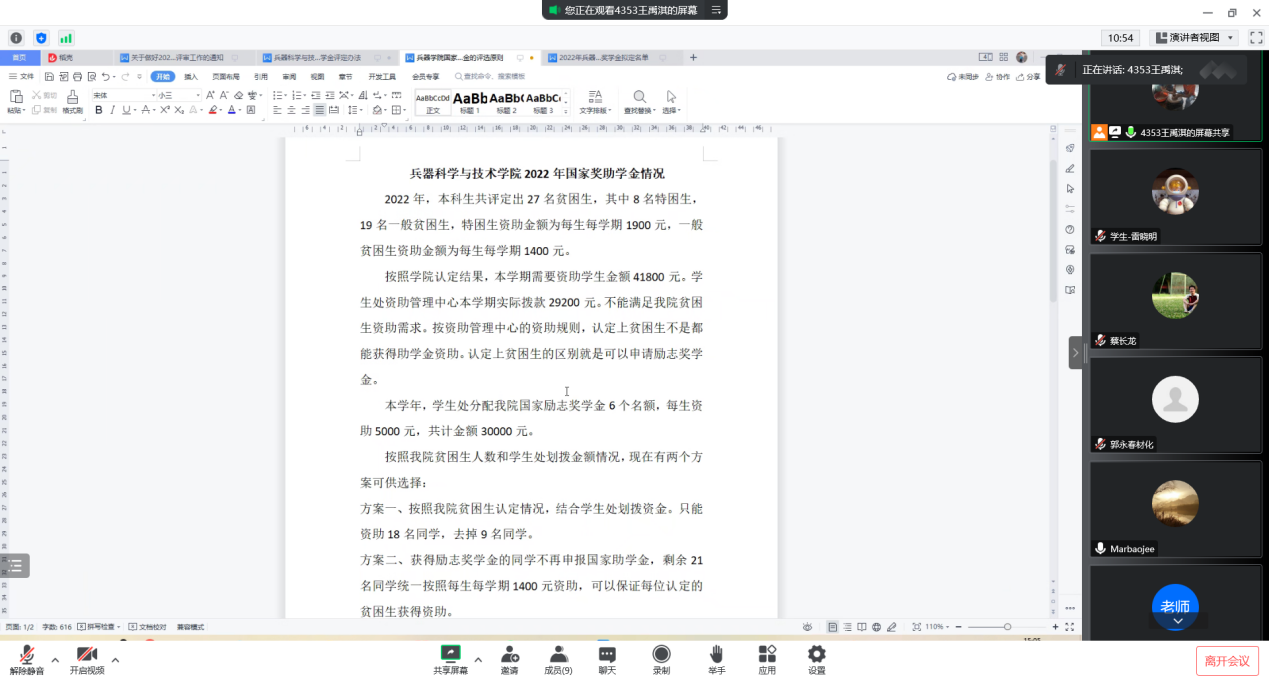Viewport: 1269px width, 679px height.
Task: Click the zoom slider in status bar
Action: 1007,627
